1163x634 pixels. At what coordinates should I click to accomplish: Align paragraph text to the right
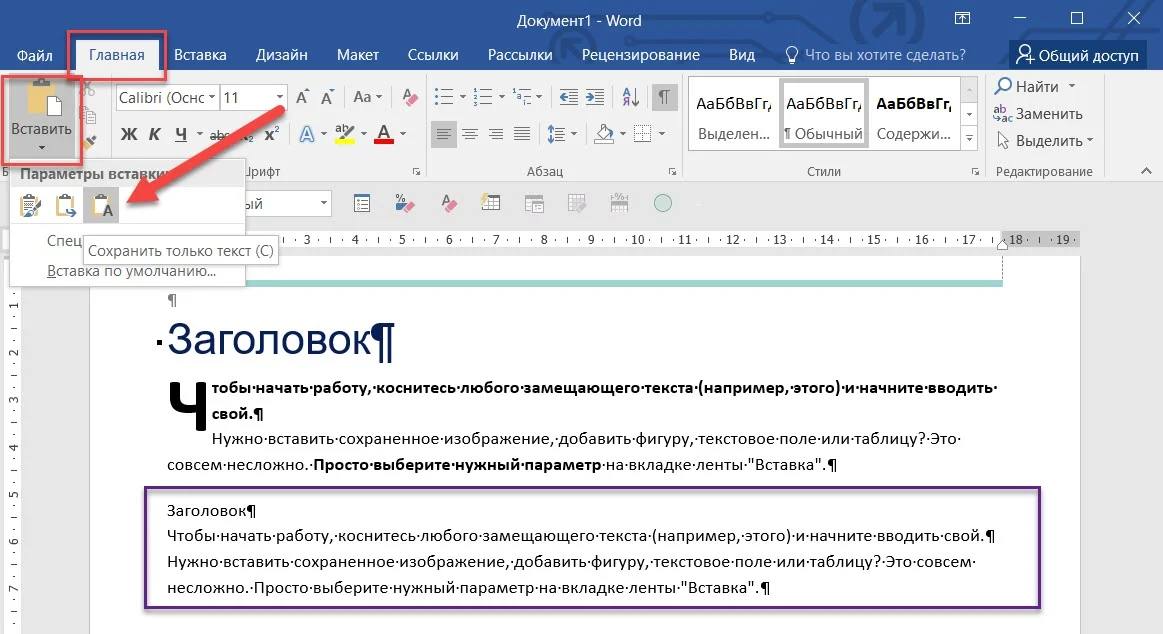click(x=495, y=134)
